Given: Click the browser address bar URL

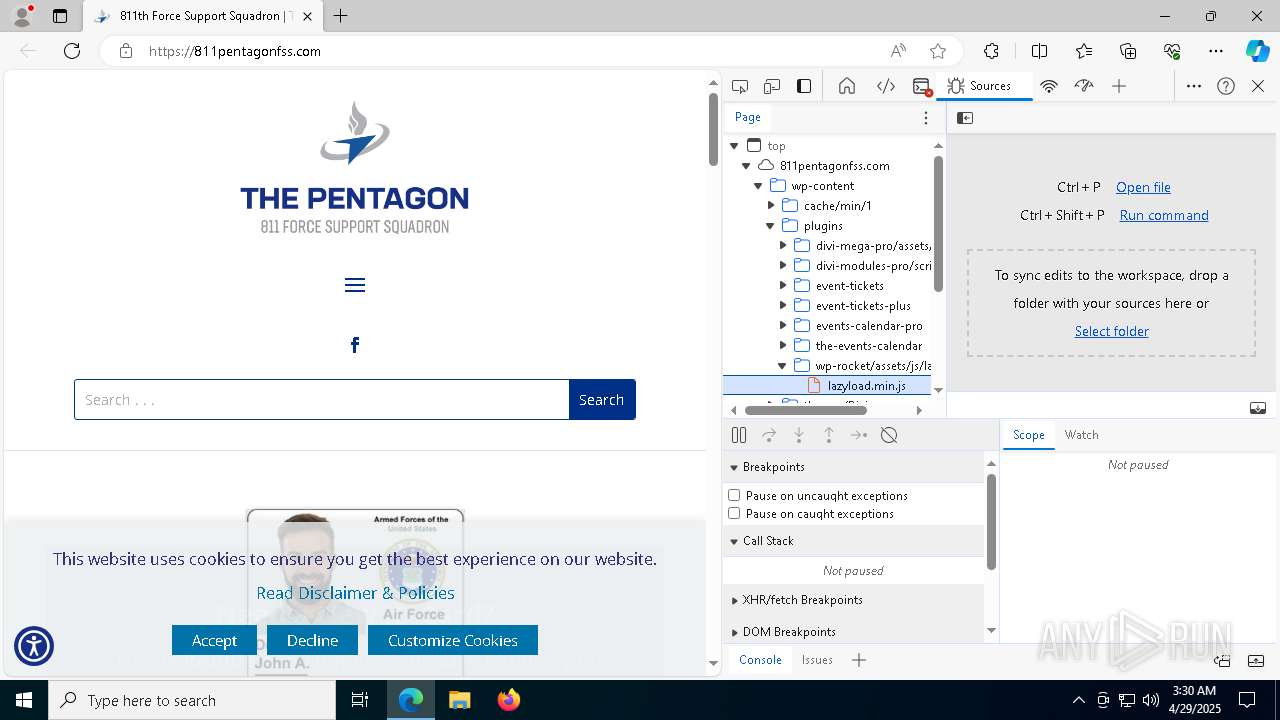Looking at the screenshot, I should [235, 51].
